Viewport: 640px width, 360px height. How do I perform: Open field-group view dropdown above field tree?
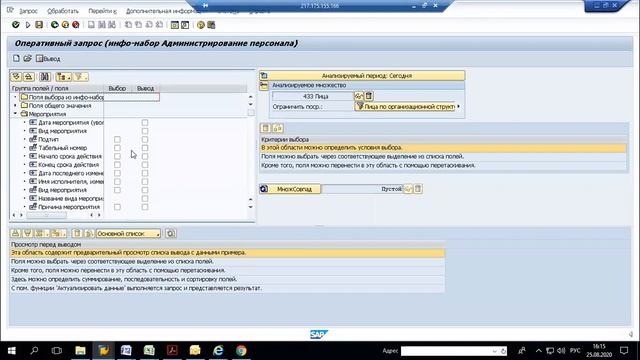pos(63,77)
